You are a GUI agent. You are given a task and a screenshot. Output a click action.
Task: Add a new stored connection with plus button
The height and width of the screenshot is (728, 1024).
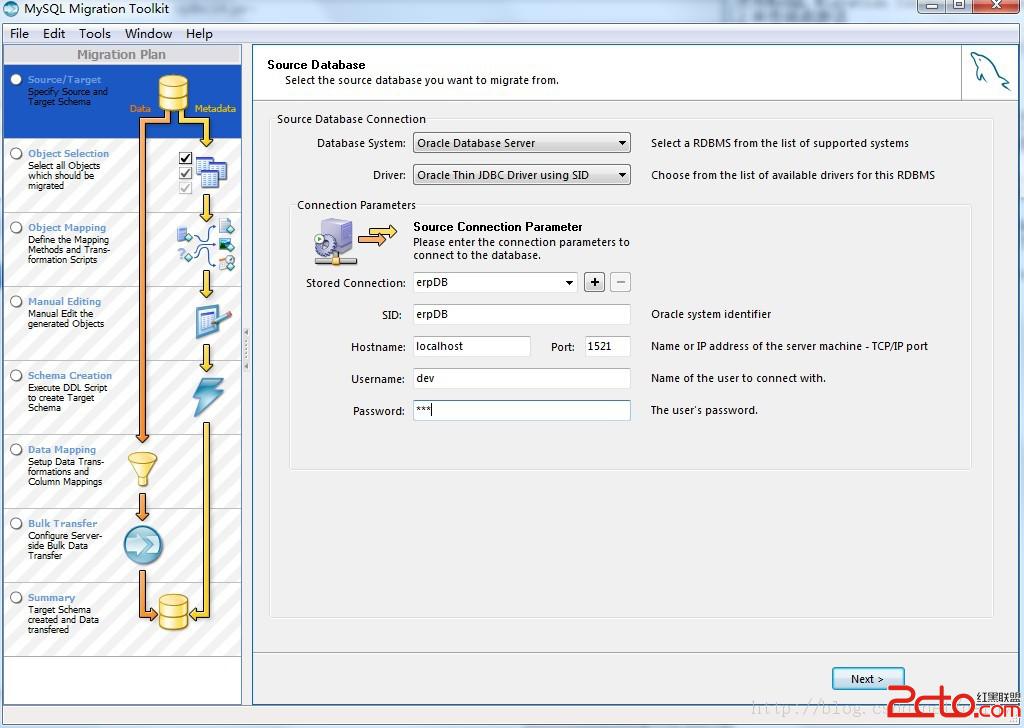[x=594, y=282]
